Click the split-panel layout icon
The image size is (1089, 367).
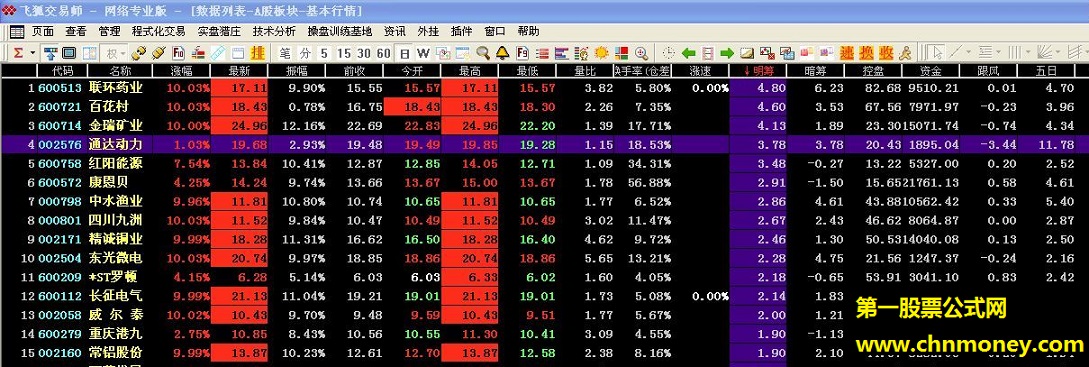coord(90,53)
